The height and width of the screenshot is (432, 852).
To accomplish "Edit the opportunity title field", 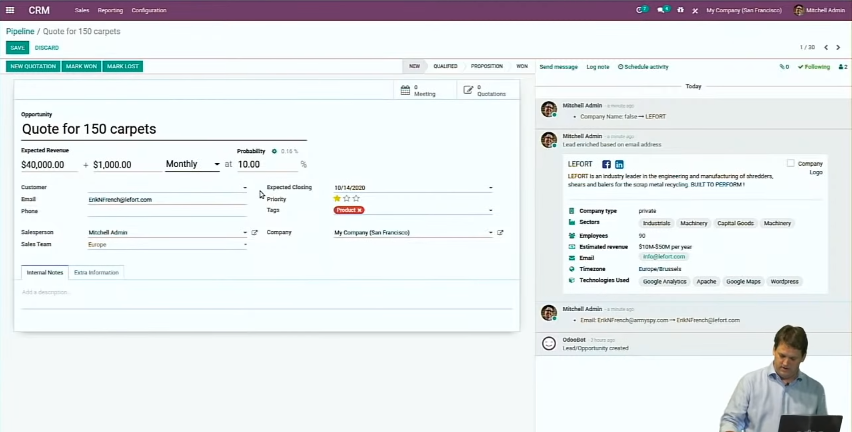I will click(164, 129).
